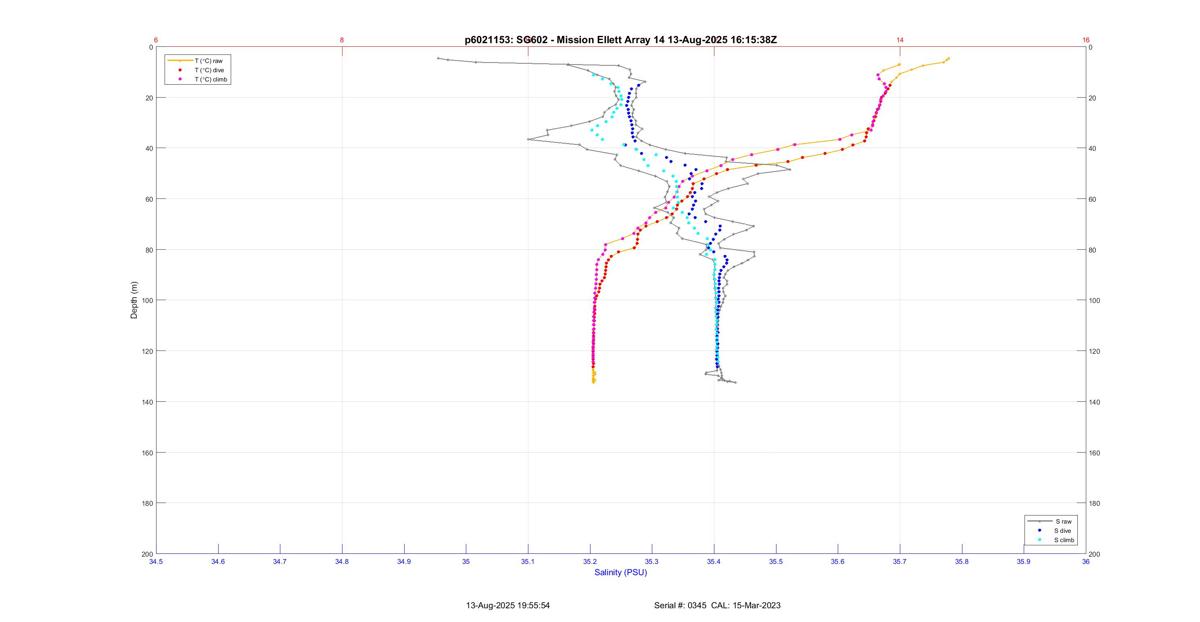Viewport: 1200px width, 622px height.
Task: Click the red temperature tick label 8
Action: point(342,40)
